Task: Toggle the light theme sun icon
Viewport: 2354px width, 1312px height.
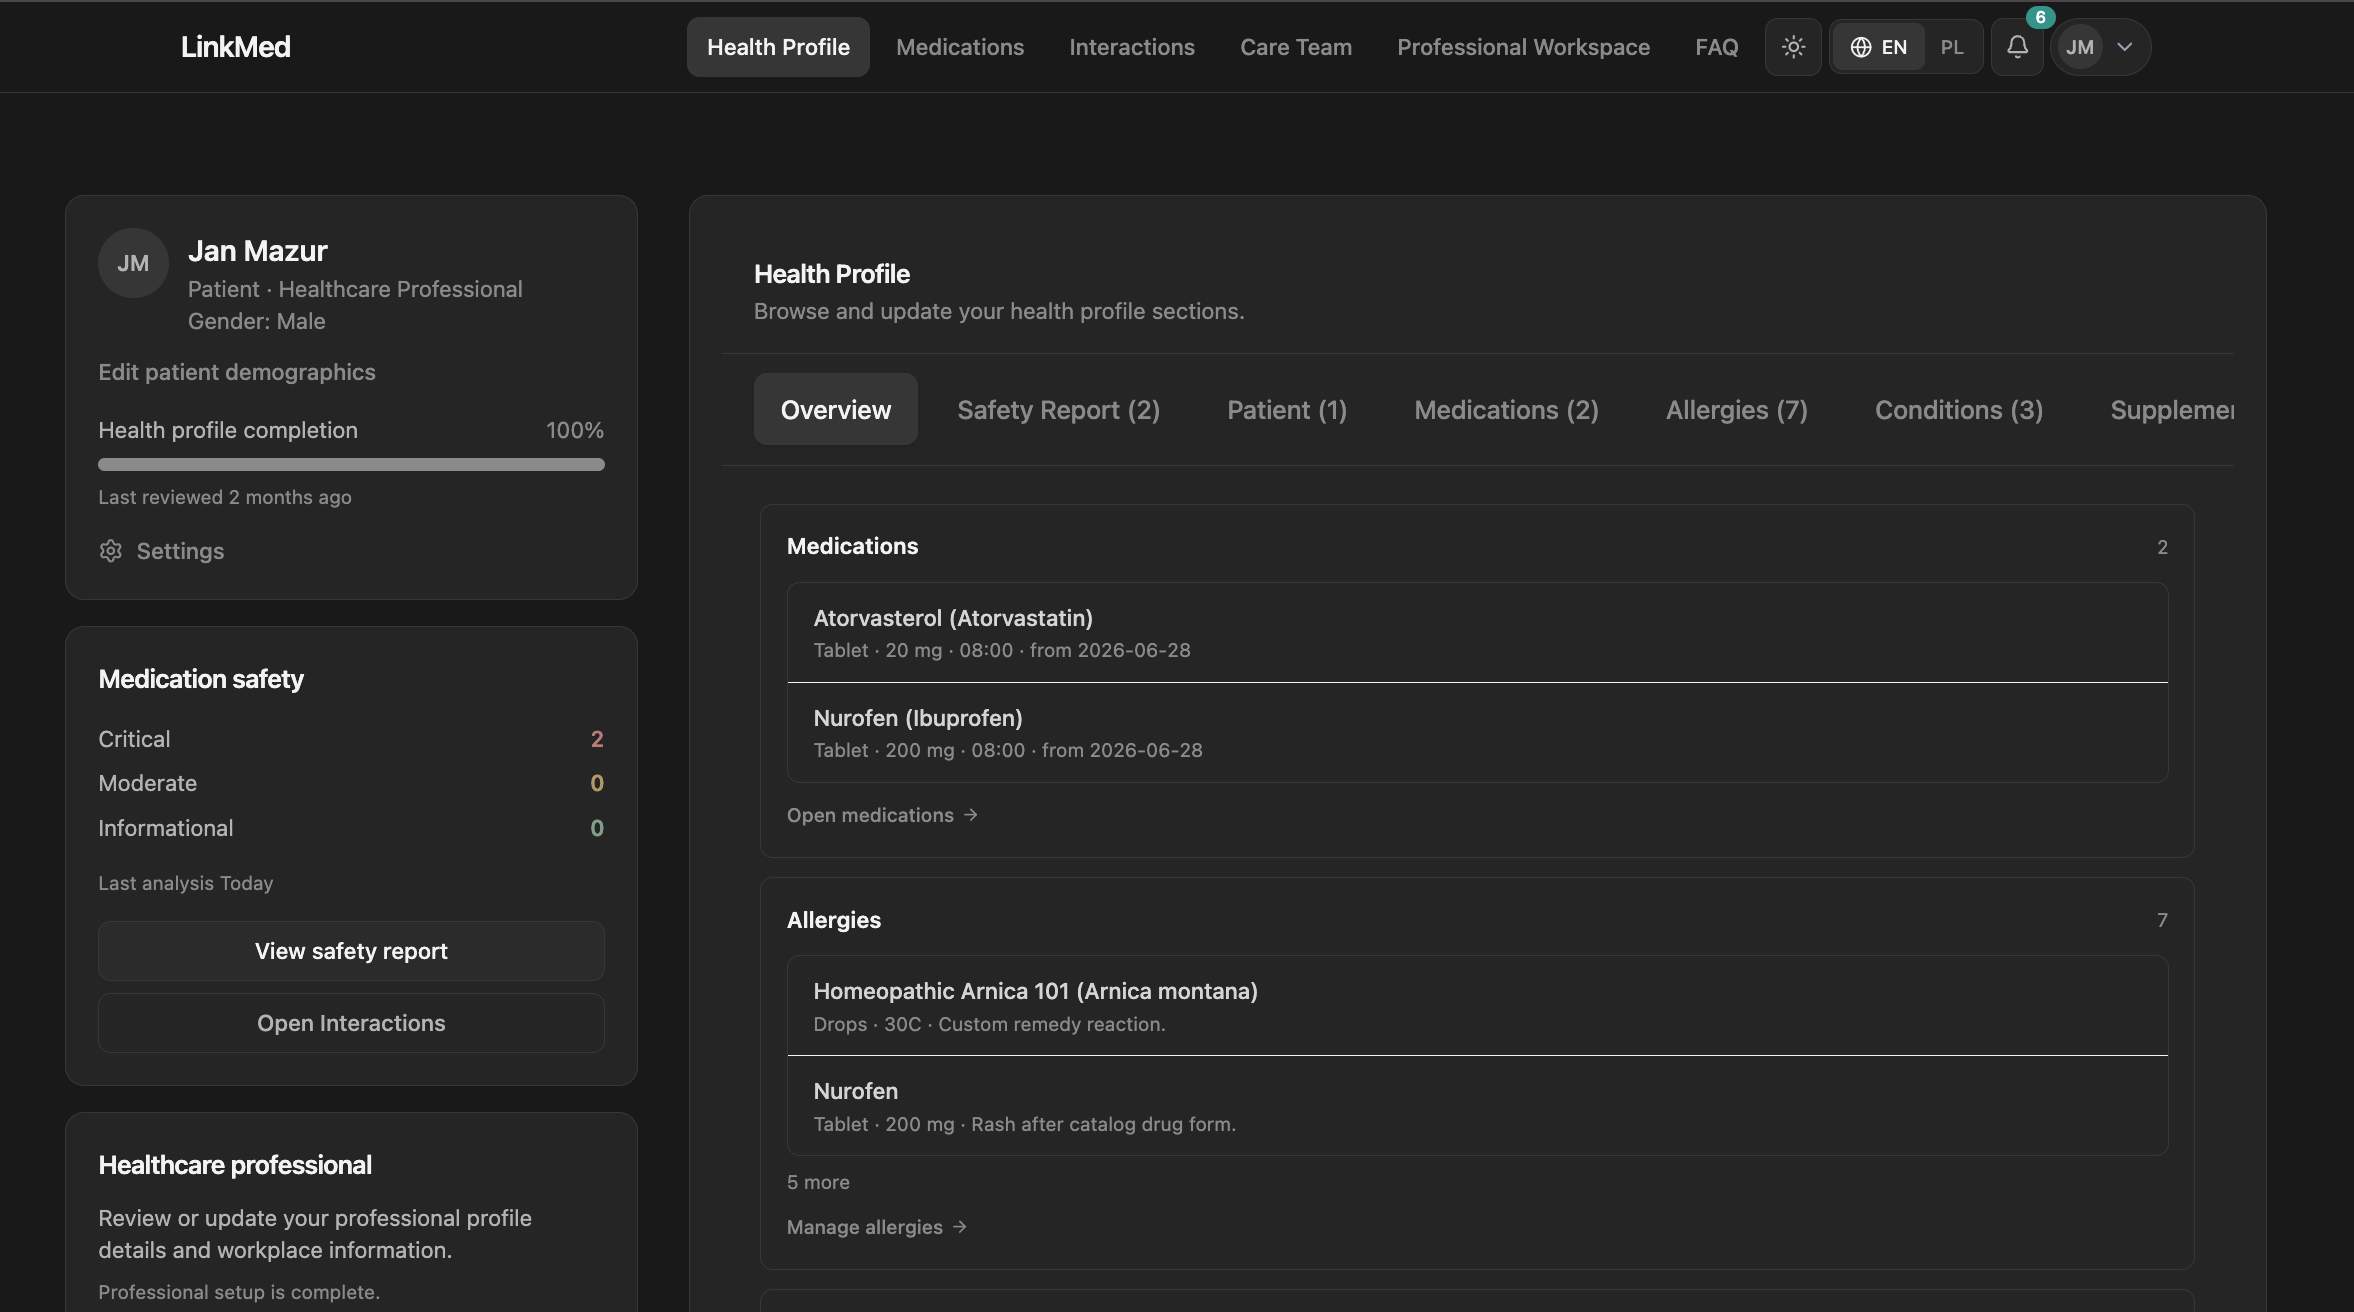Action: pyautogui.click(x=1793, y=47)
